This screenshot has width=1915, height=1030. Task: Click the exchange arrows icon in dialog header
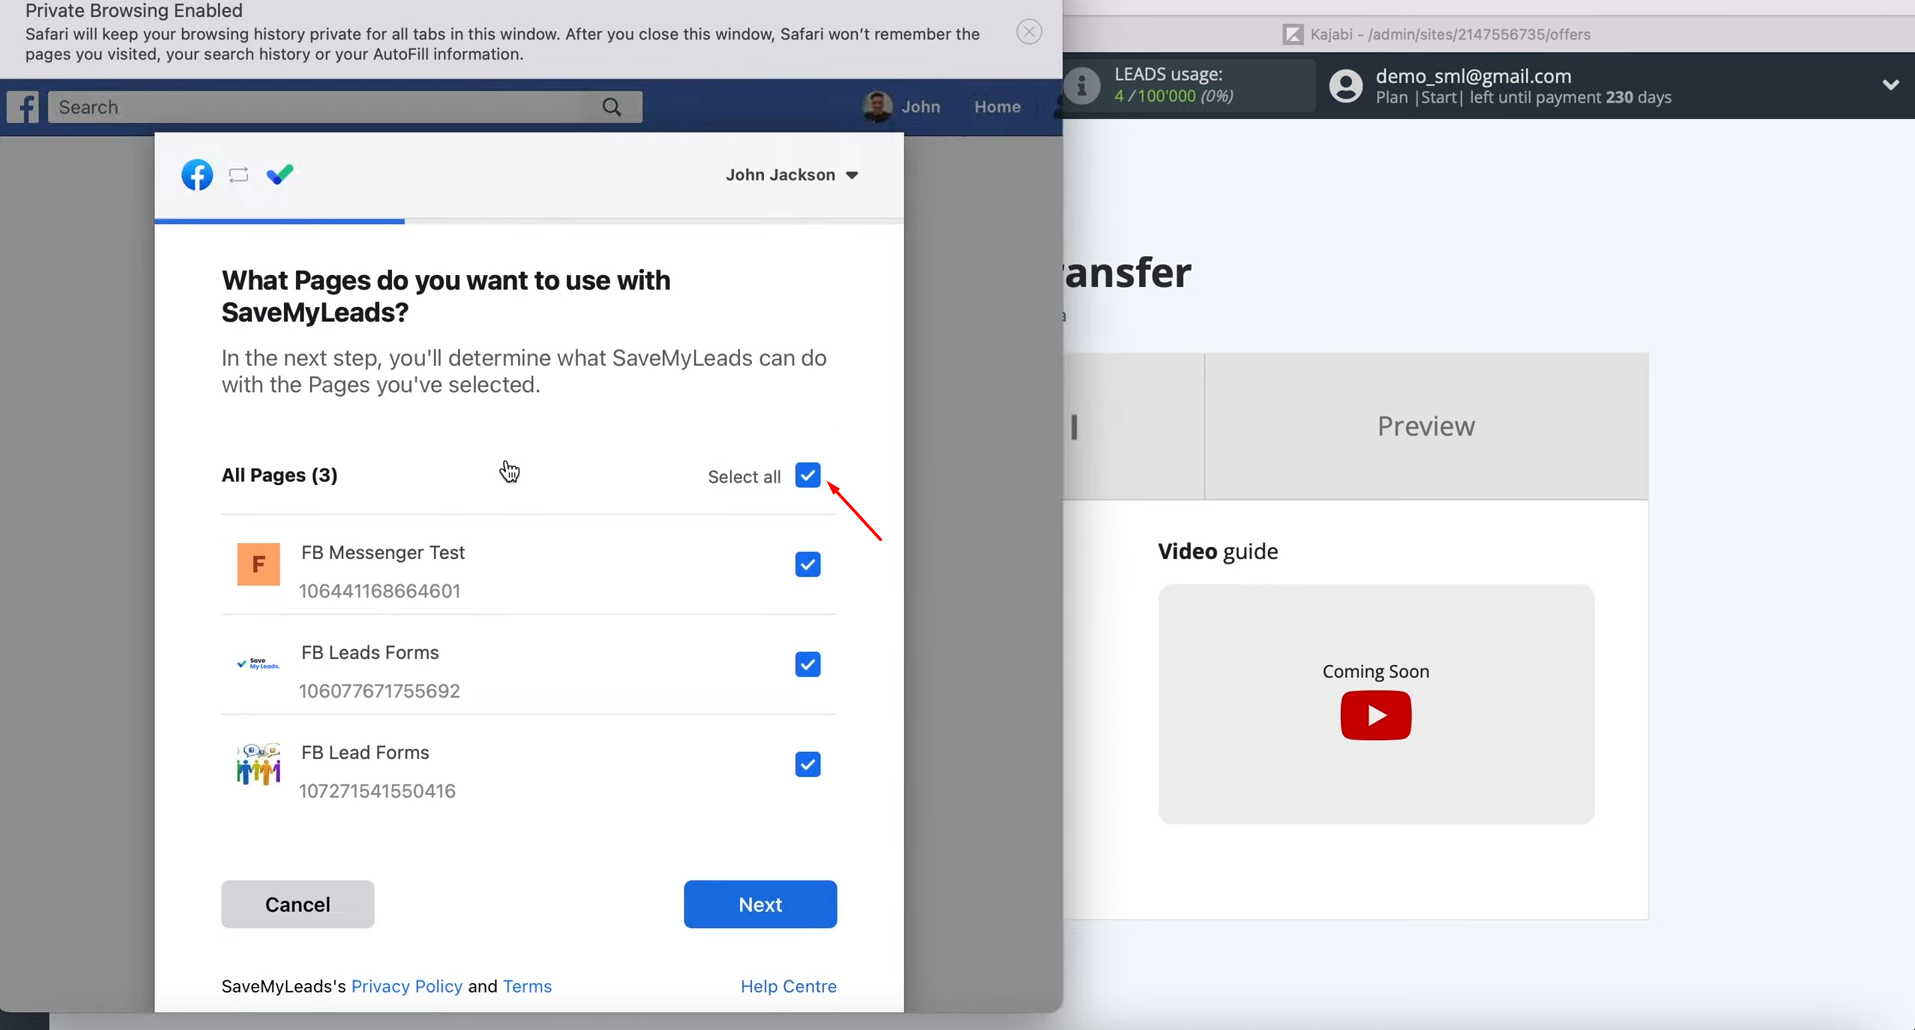coord(238,175)
